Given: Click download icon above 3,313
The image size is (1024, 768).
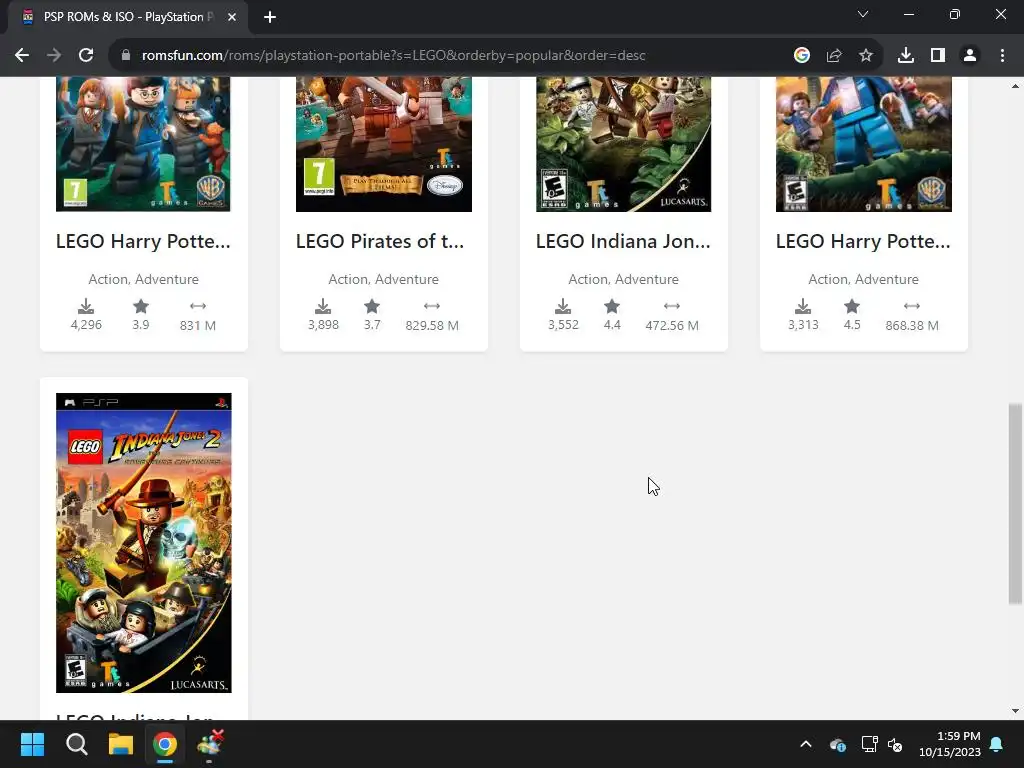Looking at the screenshot, I should [803, 306].
